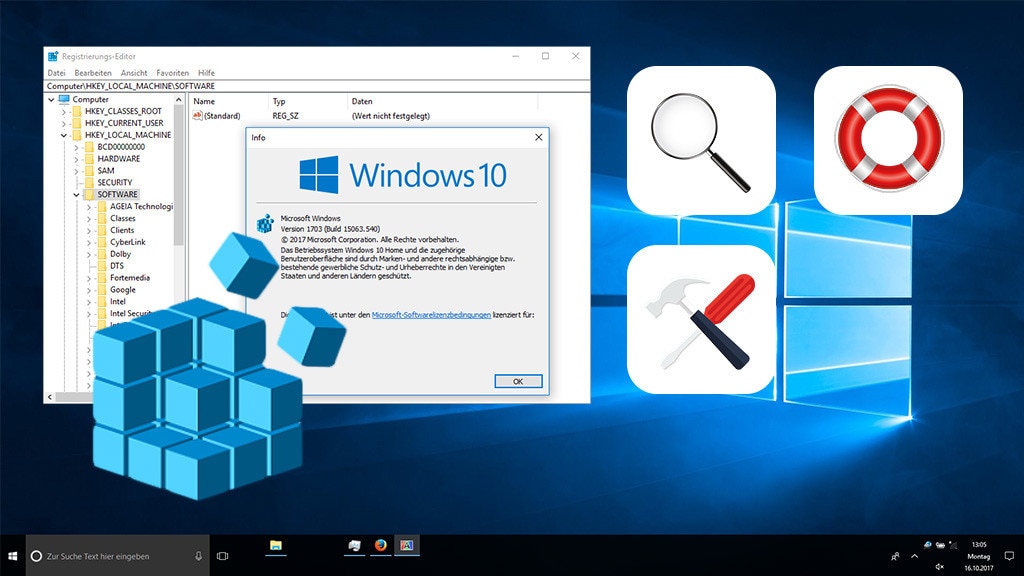Click the Microsoft Windows cube icon in Info
Image resolution: width=1024 pixels, height=576 pixels.
pyautogui.click(x=265, y=223)
